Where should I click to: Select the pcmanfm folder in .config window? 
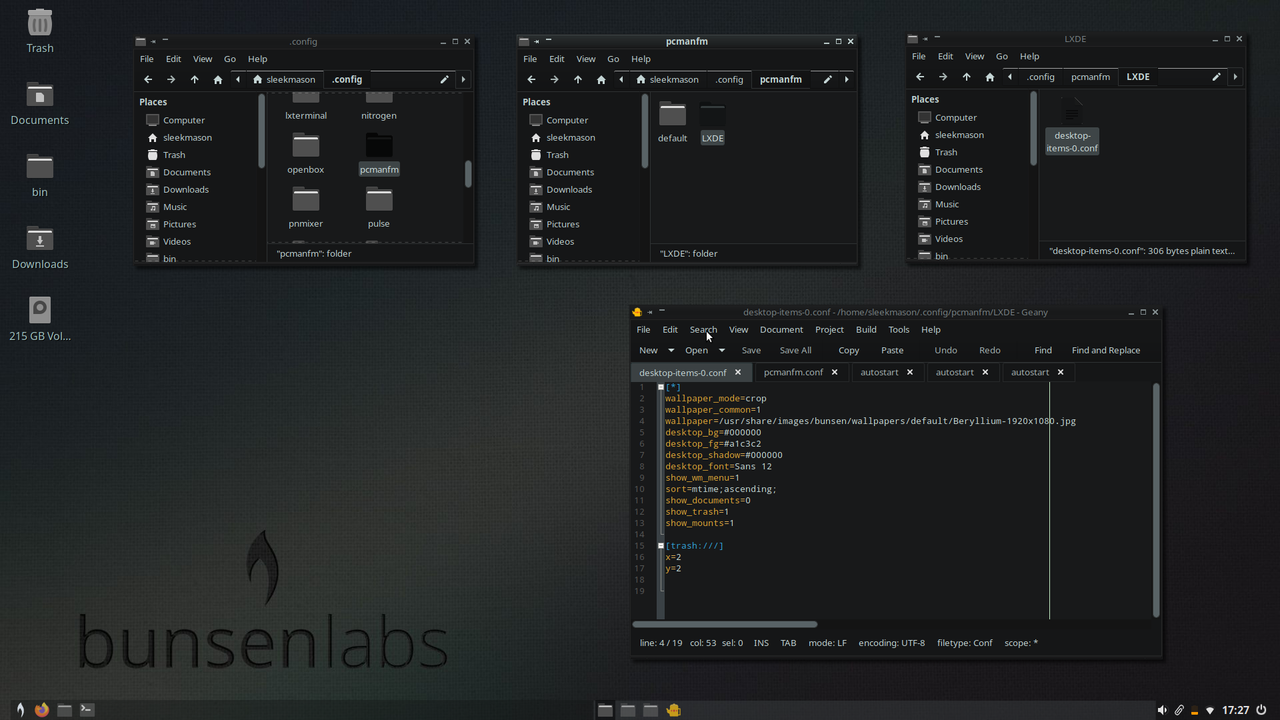(379, 153)
